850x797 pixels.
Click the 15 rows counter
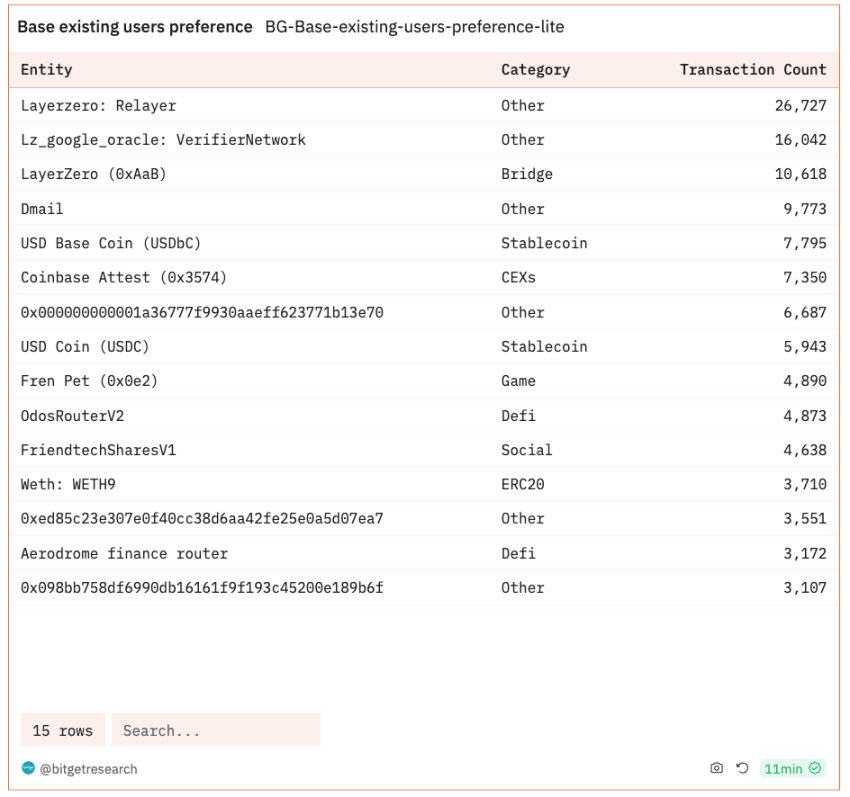point(62,730)
